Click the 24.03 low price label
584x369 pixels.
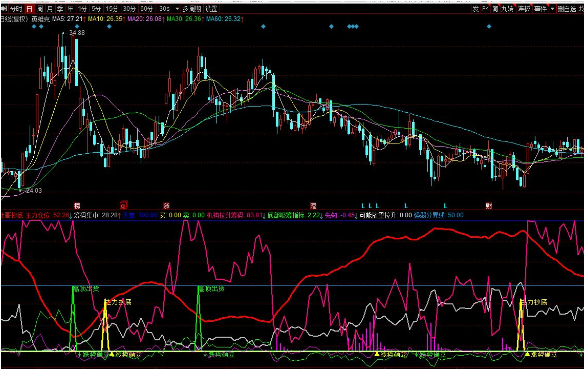pyautogui.click(x=34, y=191)
